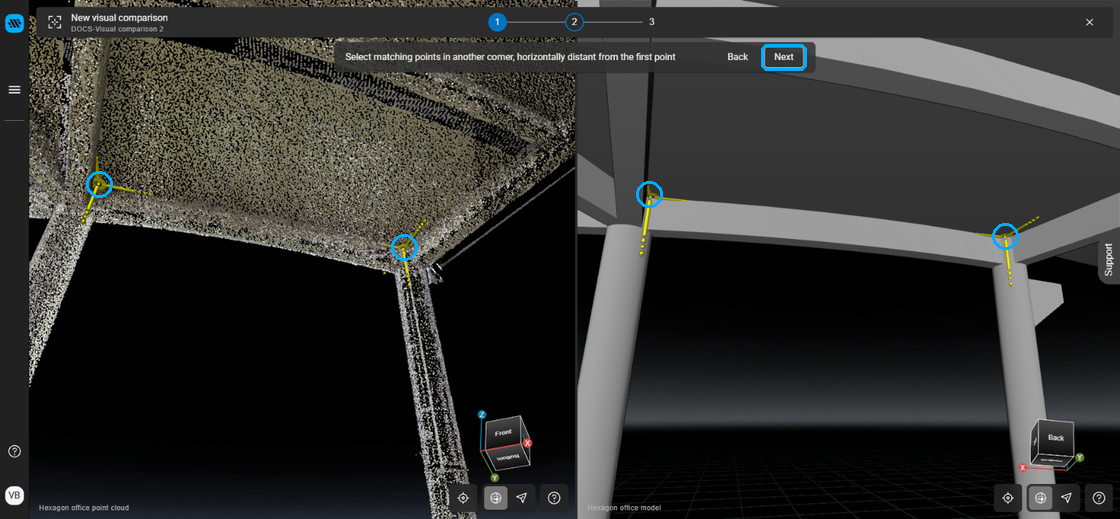Click the 'DOCS-Visual comparison 2' subtitle
This screenshot has height=519, width=1120.
pyautogui.click(x=117, y=29)
